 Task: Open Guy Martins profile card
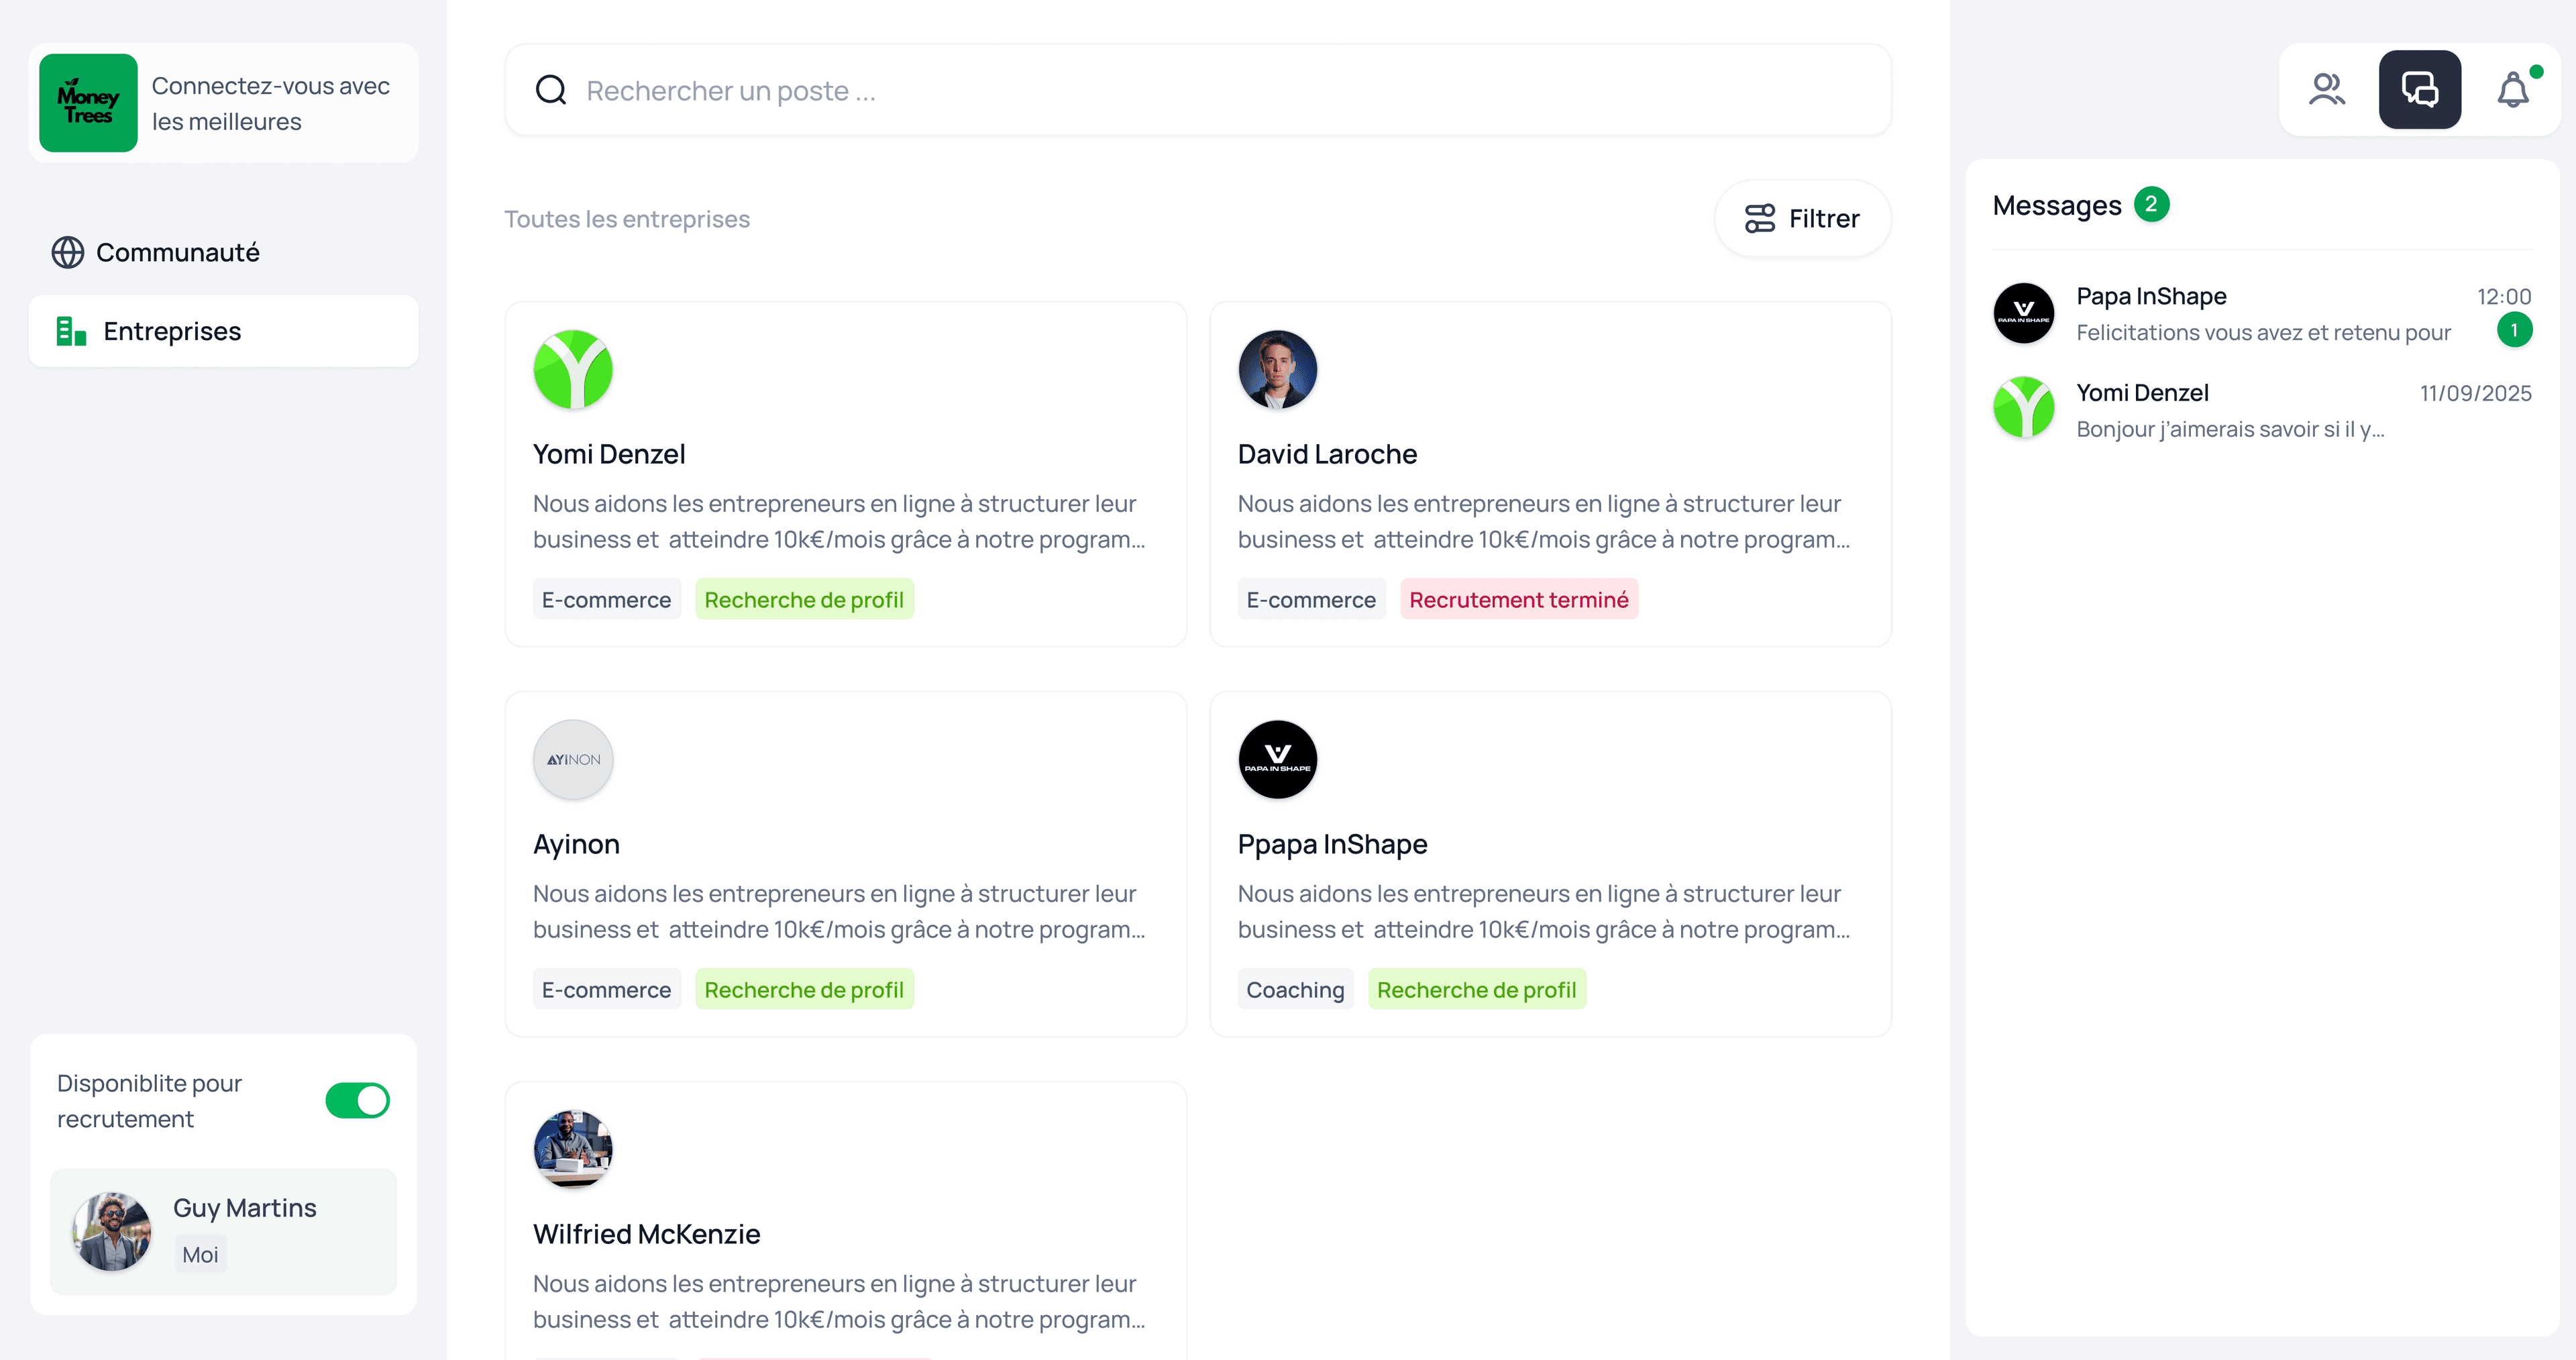223,1232
